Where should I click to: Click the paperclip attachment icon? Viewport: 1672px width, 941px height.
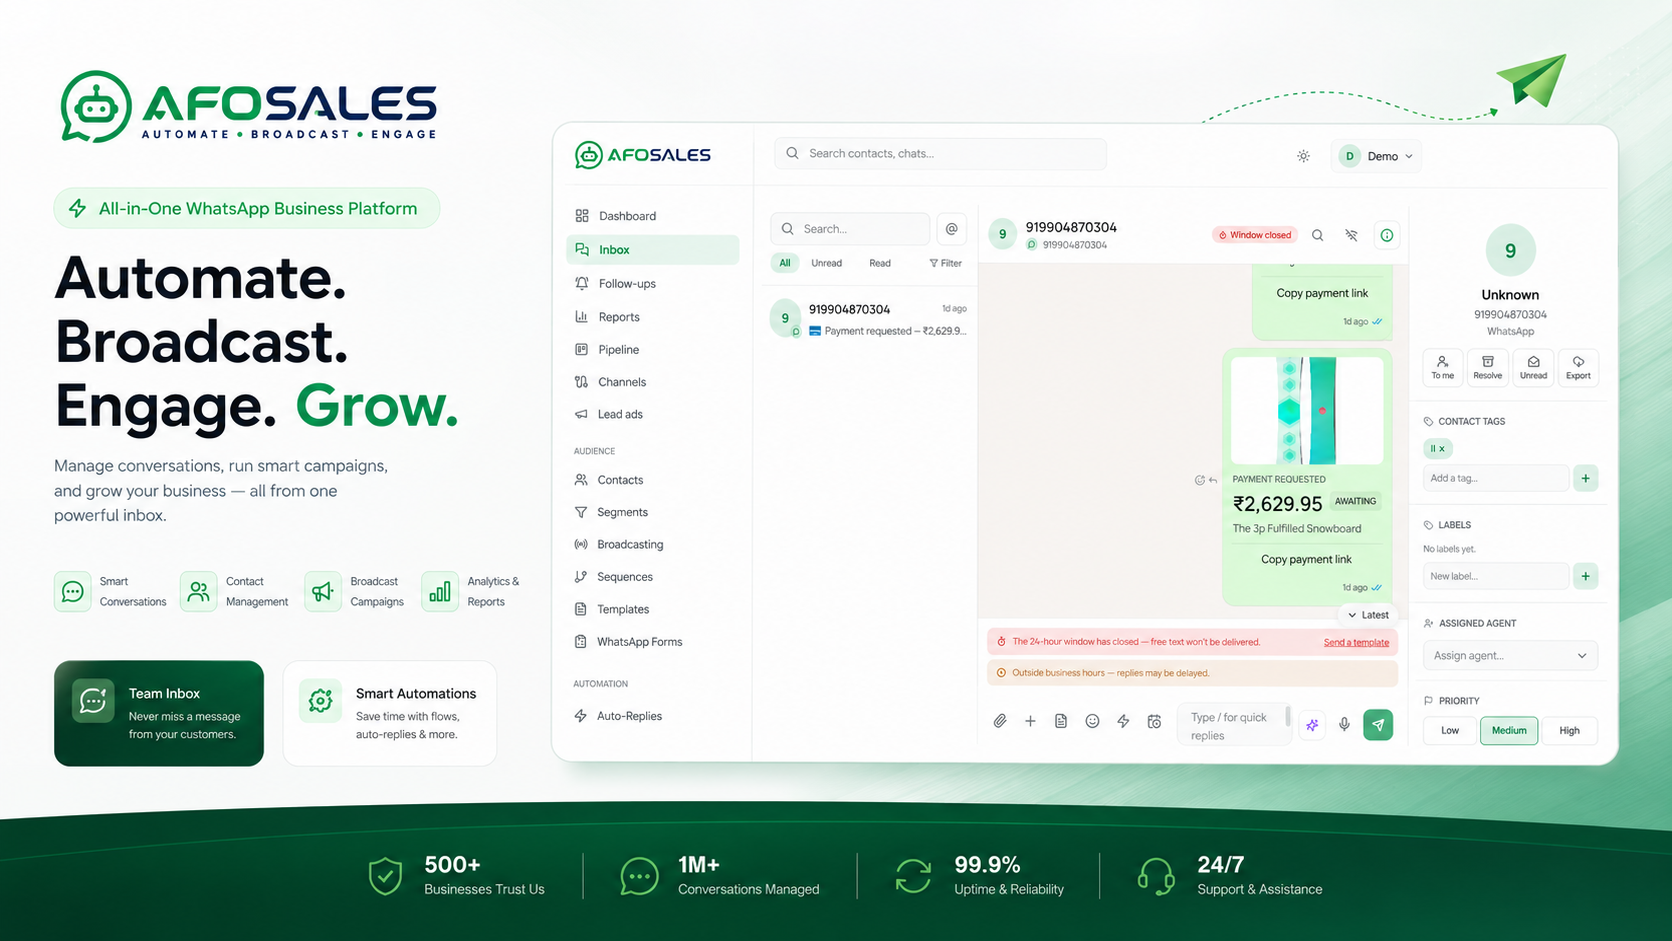click(1000, 721)
